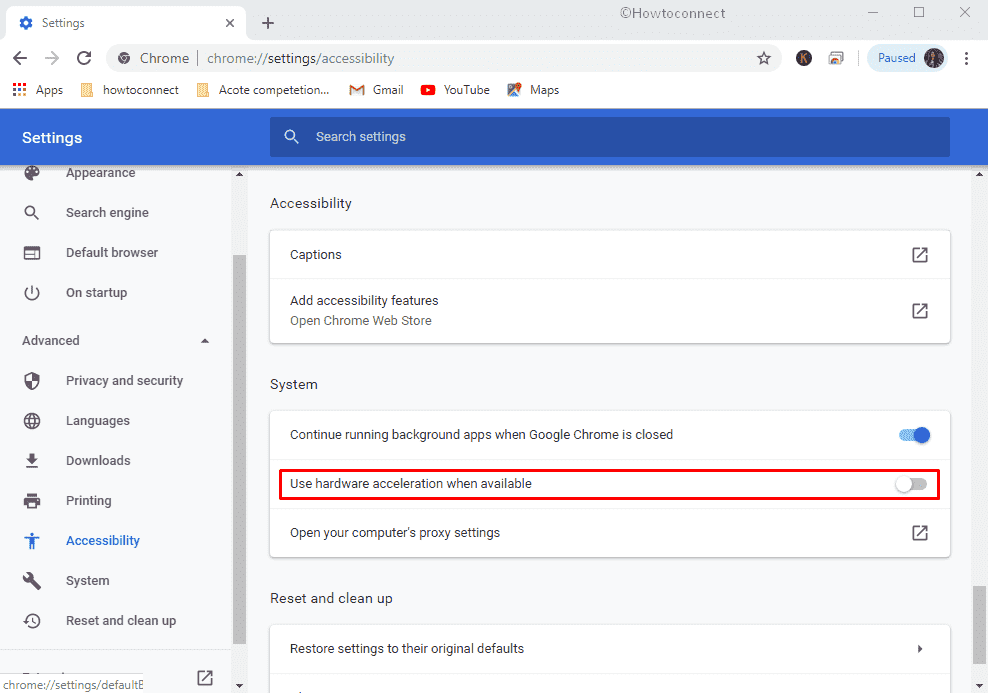The image size is (988, 693).
Task: Open Add accessibility features external link icon
Action: (920, 311)
